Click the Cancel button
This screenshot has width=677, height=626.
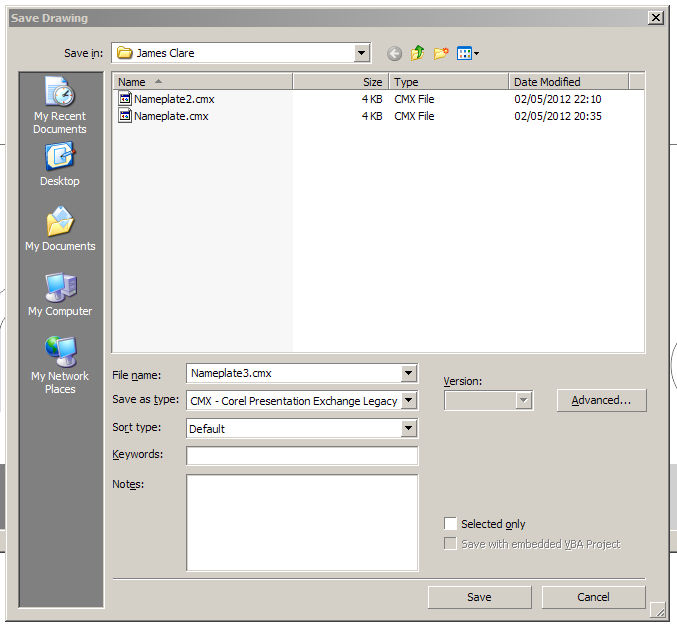[593, 597]
